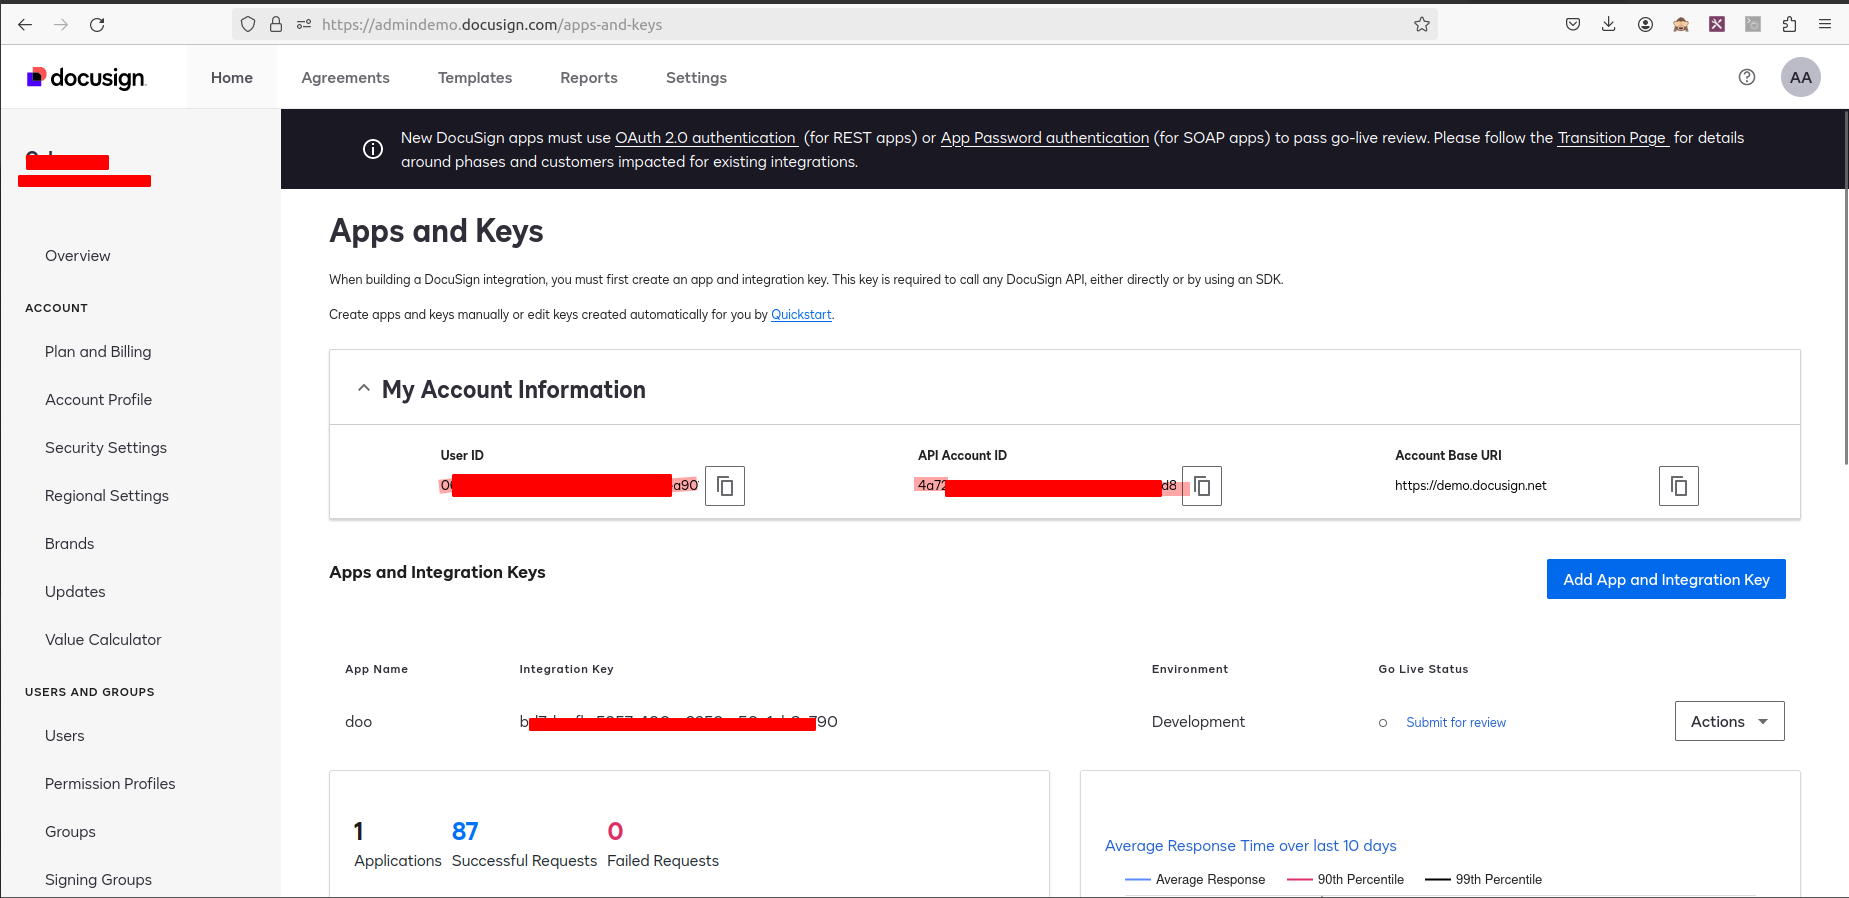Click the Go Live Status column header
The height and width of the screenshot is (898, 1849).
(x=1423, y=669)
